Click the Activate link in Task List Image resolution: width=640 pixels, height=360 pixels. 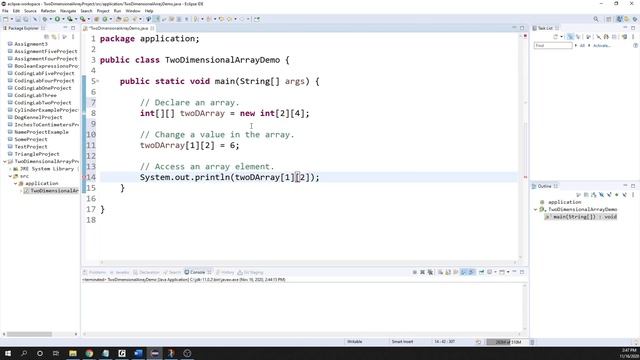(602, 46)
